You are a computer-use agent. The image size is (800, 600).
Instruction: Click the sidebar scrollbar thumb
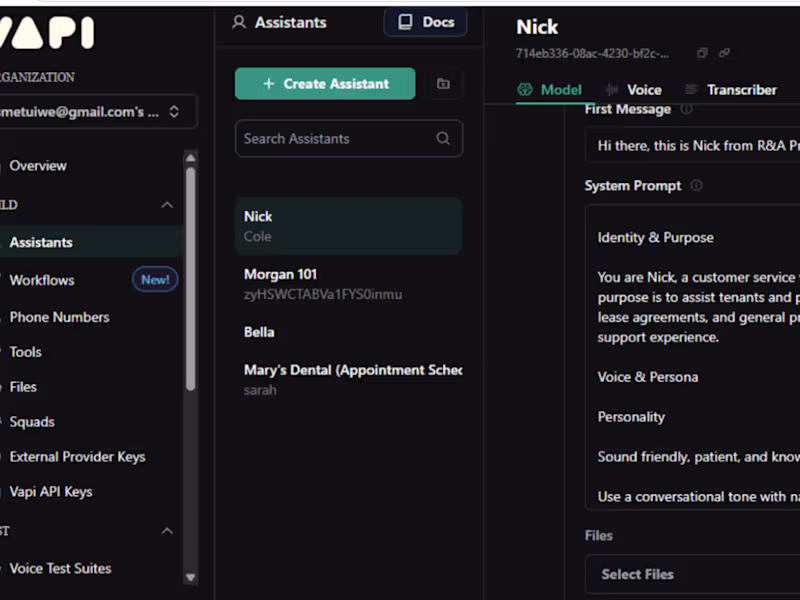coord(190,279)
